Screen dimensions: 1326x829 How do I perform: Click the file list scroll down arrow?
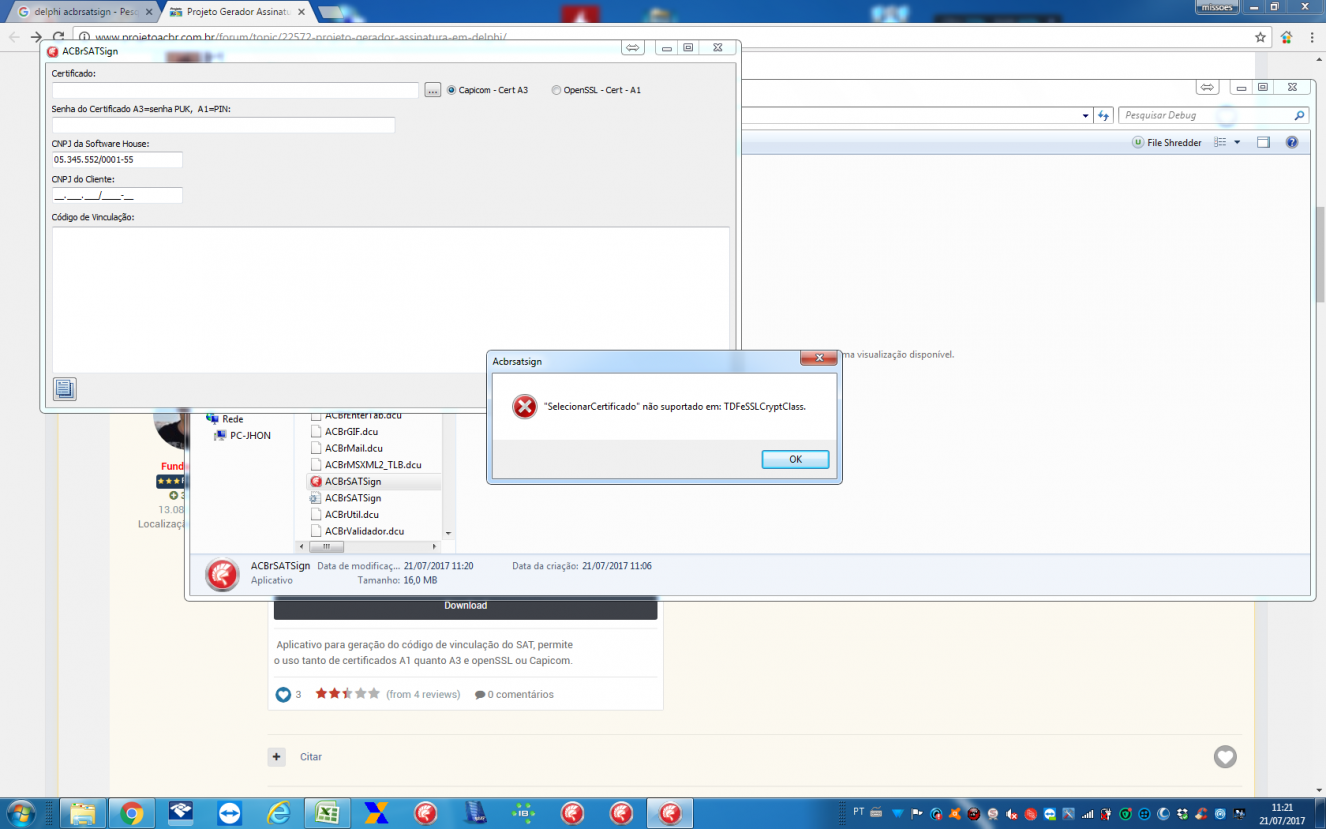(x=449, y=534)
